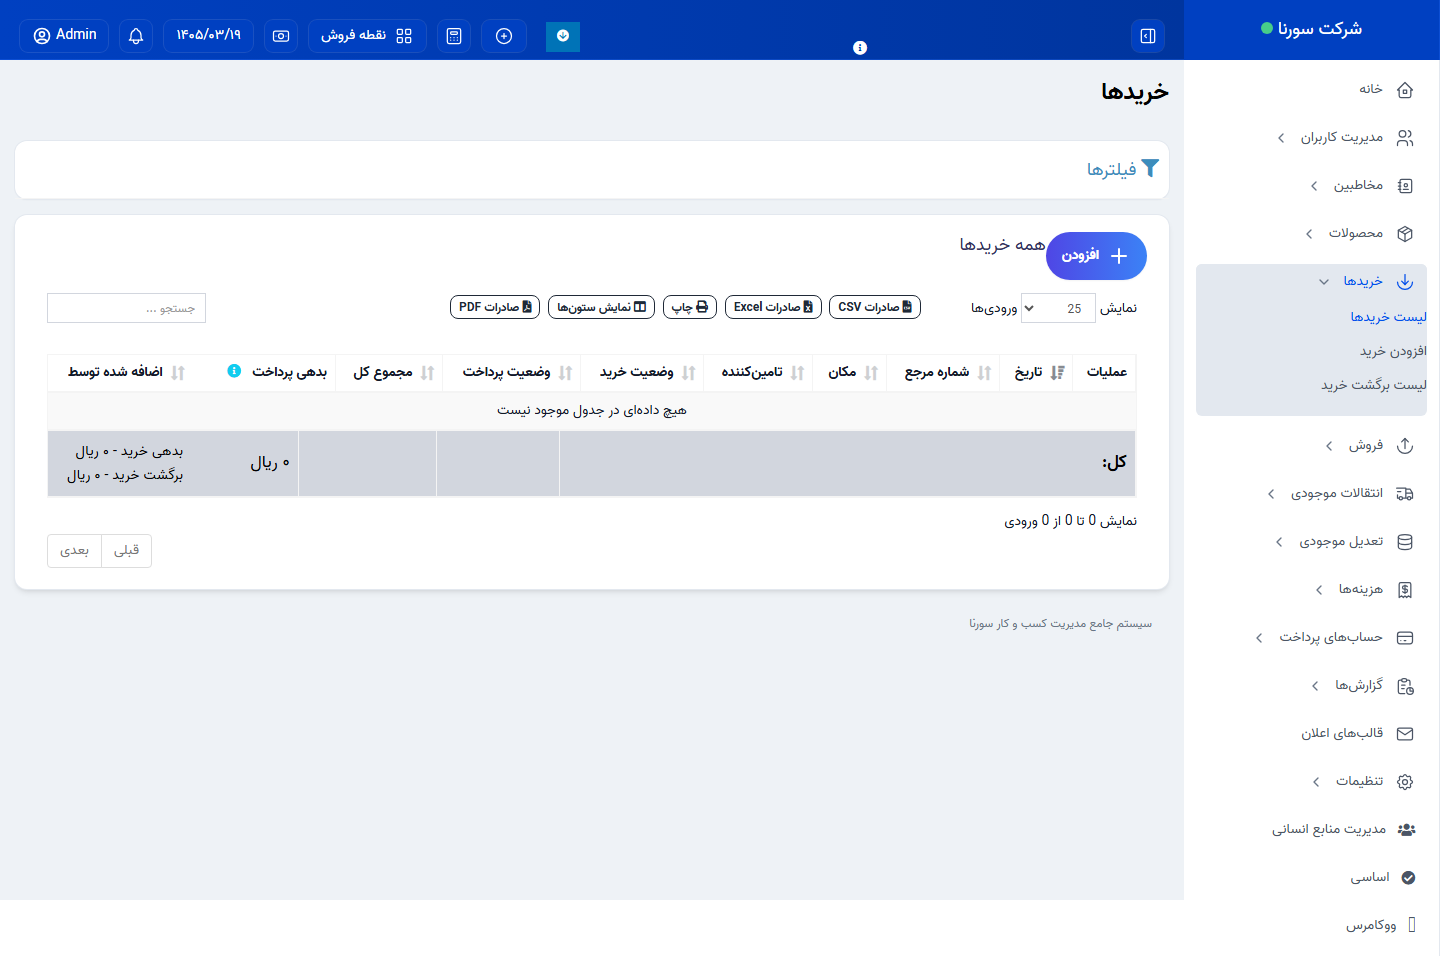Open the نقطه فروش POS button
Image resolution: width=1440 pixels, height=956 pixels.
(x=367, y=36)
